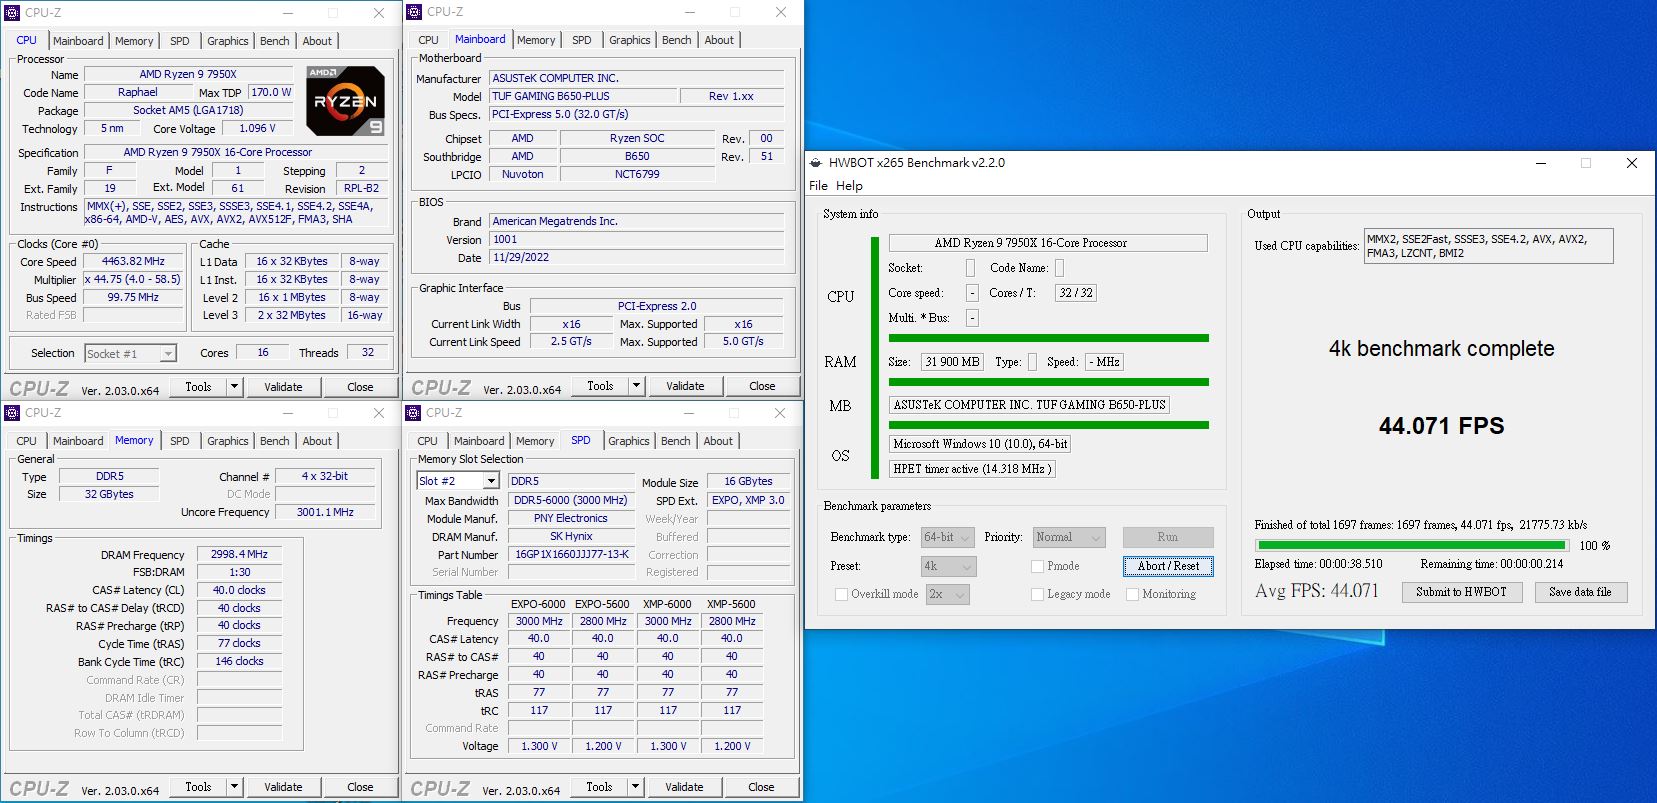Open the Slot #2 memory slot dropdown
1657x803 pixels.
tap(490, 481)
